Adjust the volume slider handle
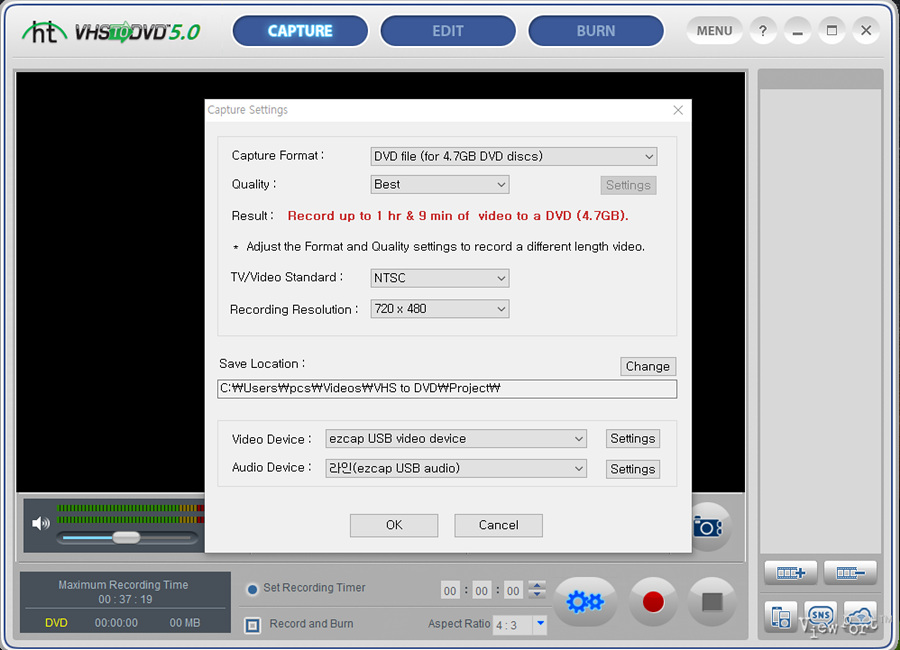This screenshot has height=650, width=900. pyautogui.click(x=126, y=537)
